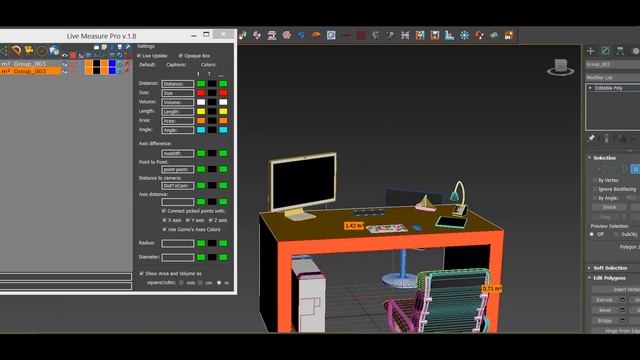Select the cm unit radio button
Viewport: 640px width, 360px height.
pos(200,282)
